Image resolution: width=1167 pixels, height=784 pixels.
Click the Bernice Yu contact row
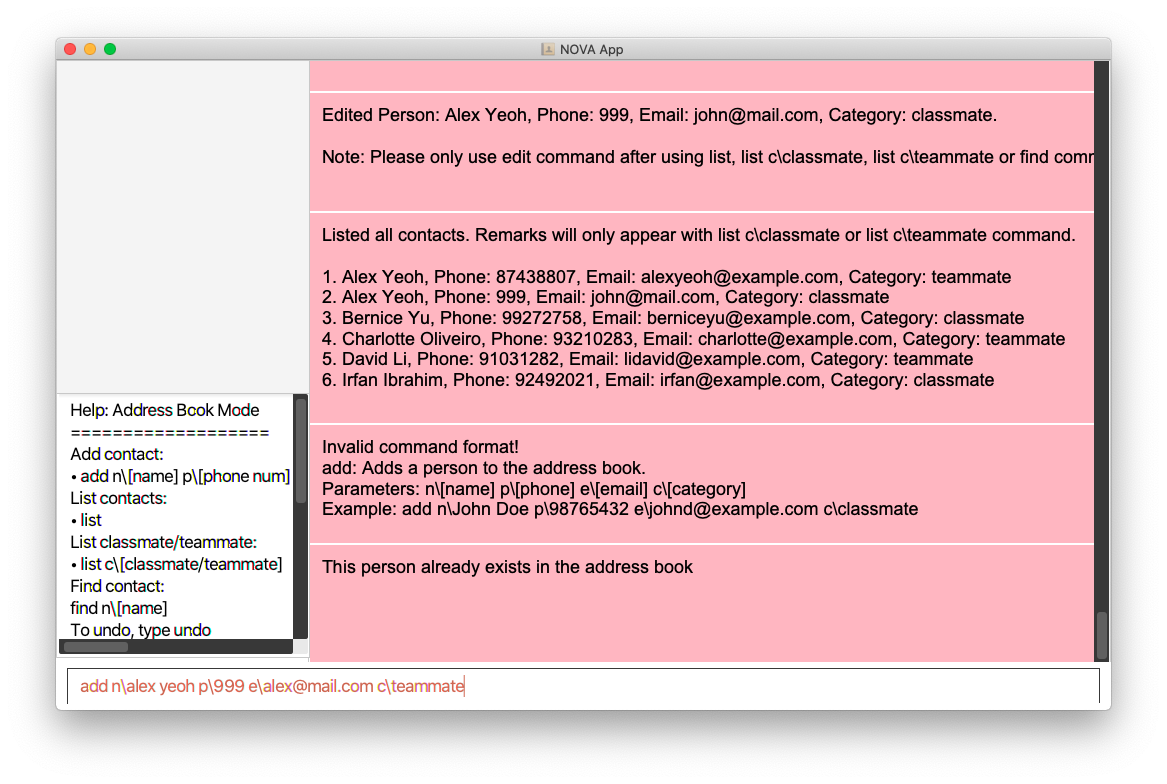(x=673, y=318)
